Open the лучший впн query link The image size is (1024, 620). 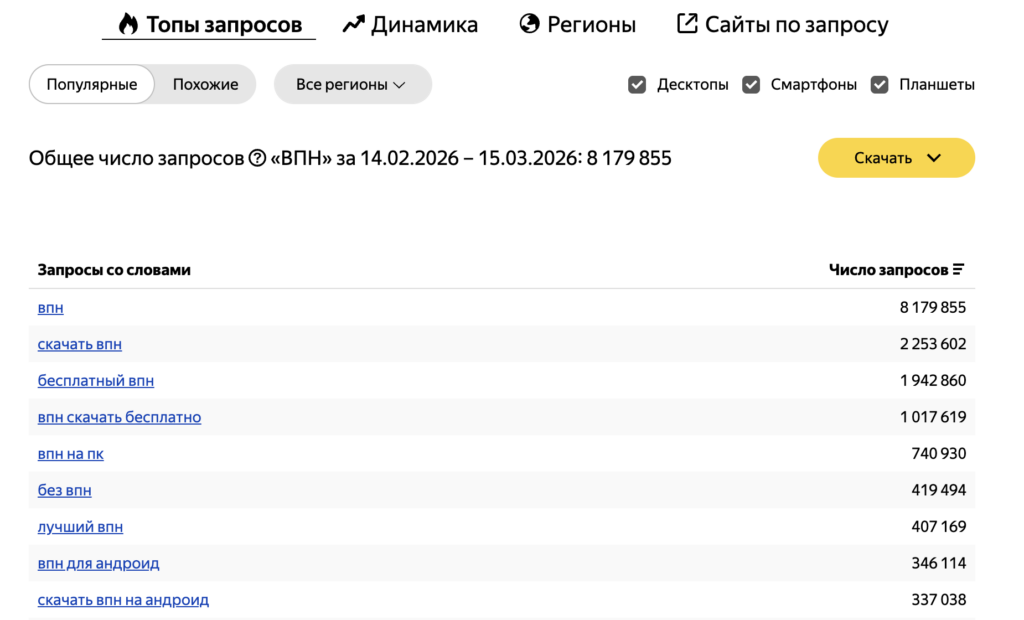point(80,526)
